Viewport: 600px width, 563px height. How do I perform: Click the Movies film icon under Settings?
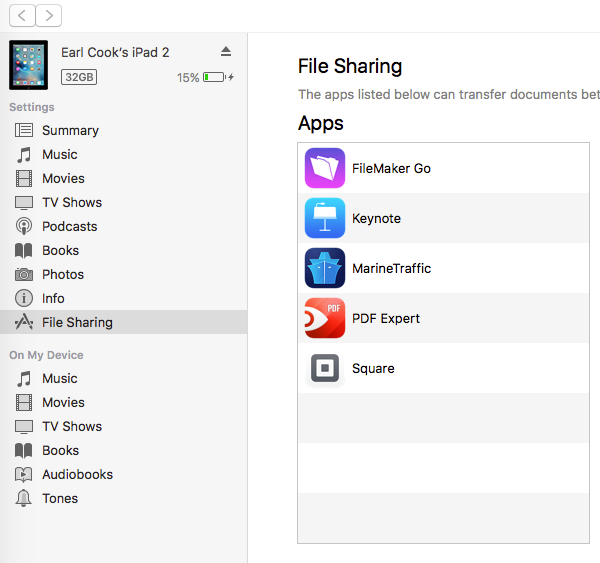(24, 179)
